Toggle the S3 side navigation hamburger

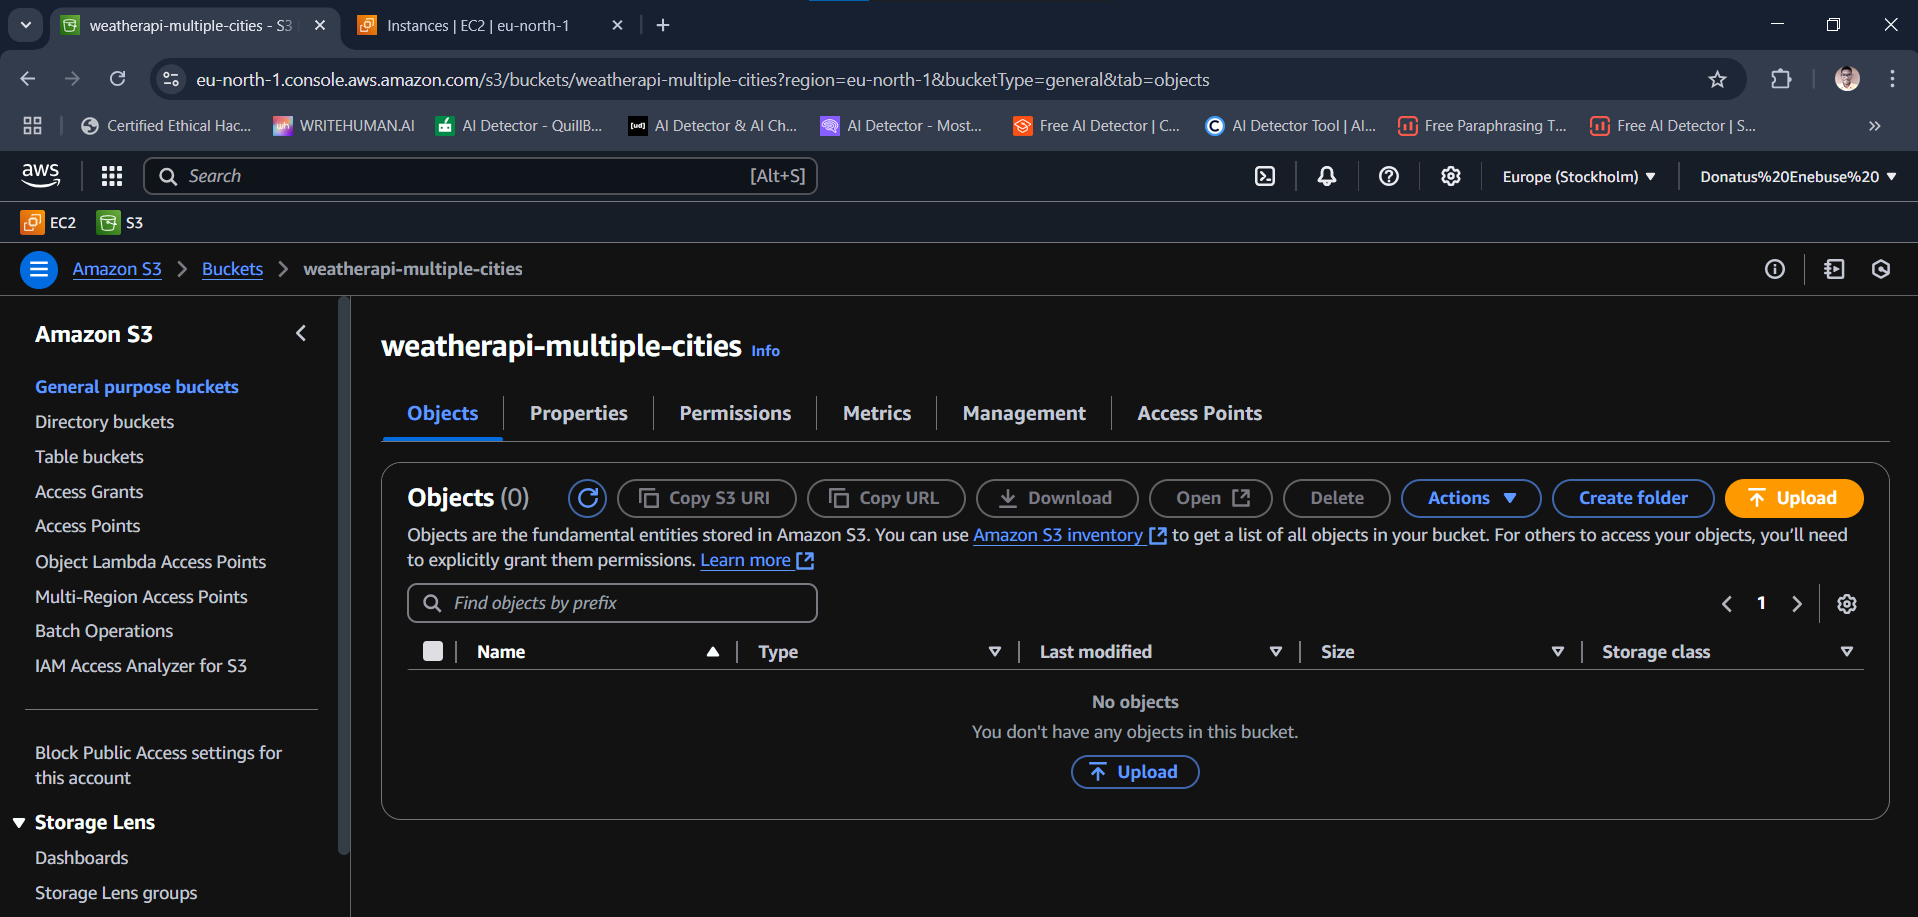39,269
